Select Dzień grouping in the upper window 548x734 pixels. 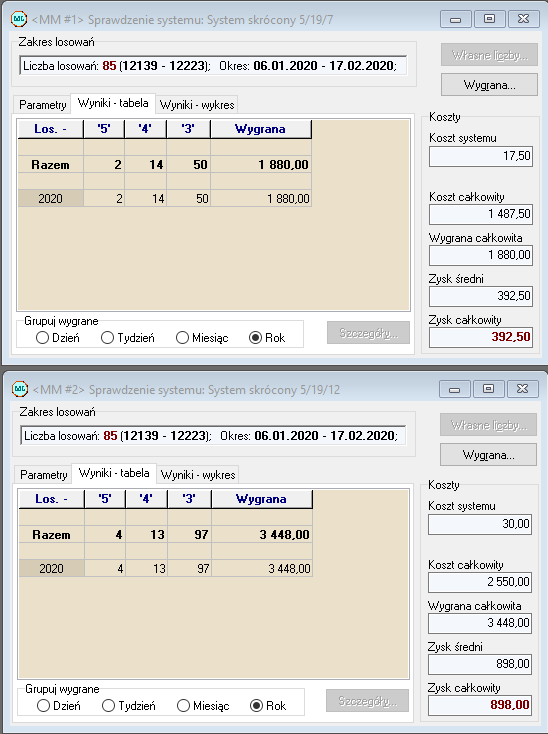tap(58, 338)
